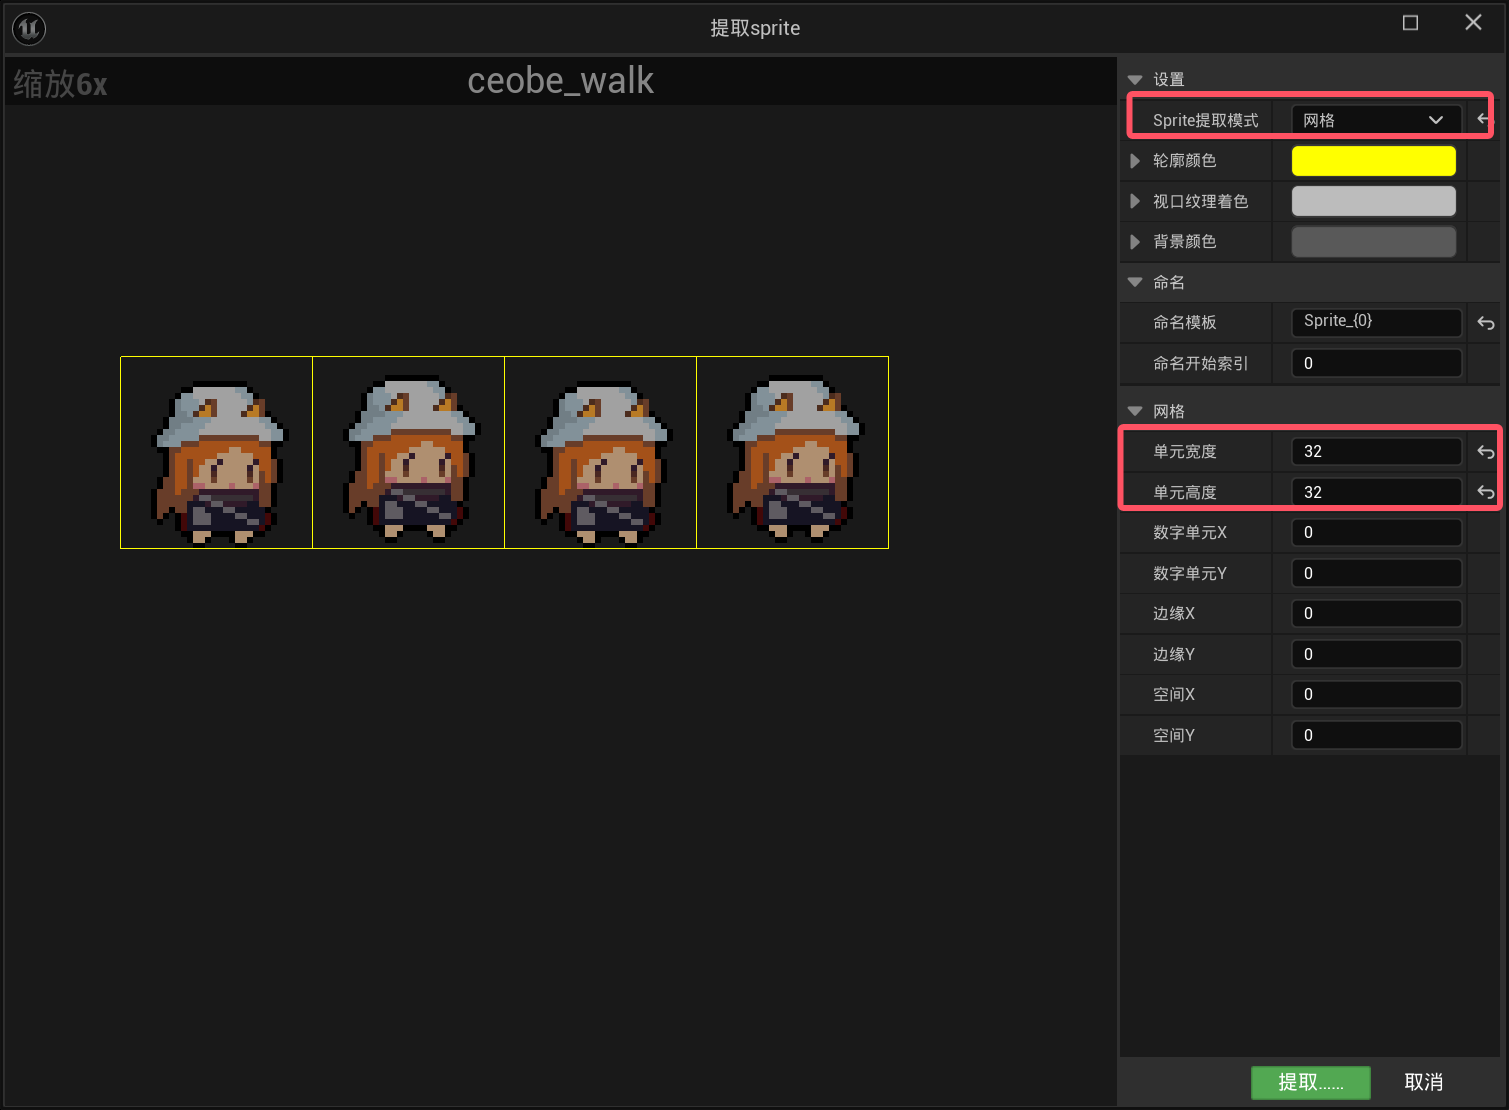This screenshot has width=1509, height=1110.
Task: Maximize the 提取sprite window
Action: (1410, 23)
